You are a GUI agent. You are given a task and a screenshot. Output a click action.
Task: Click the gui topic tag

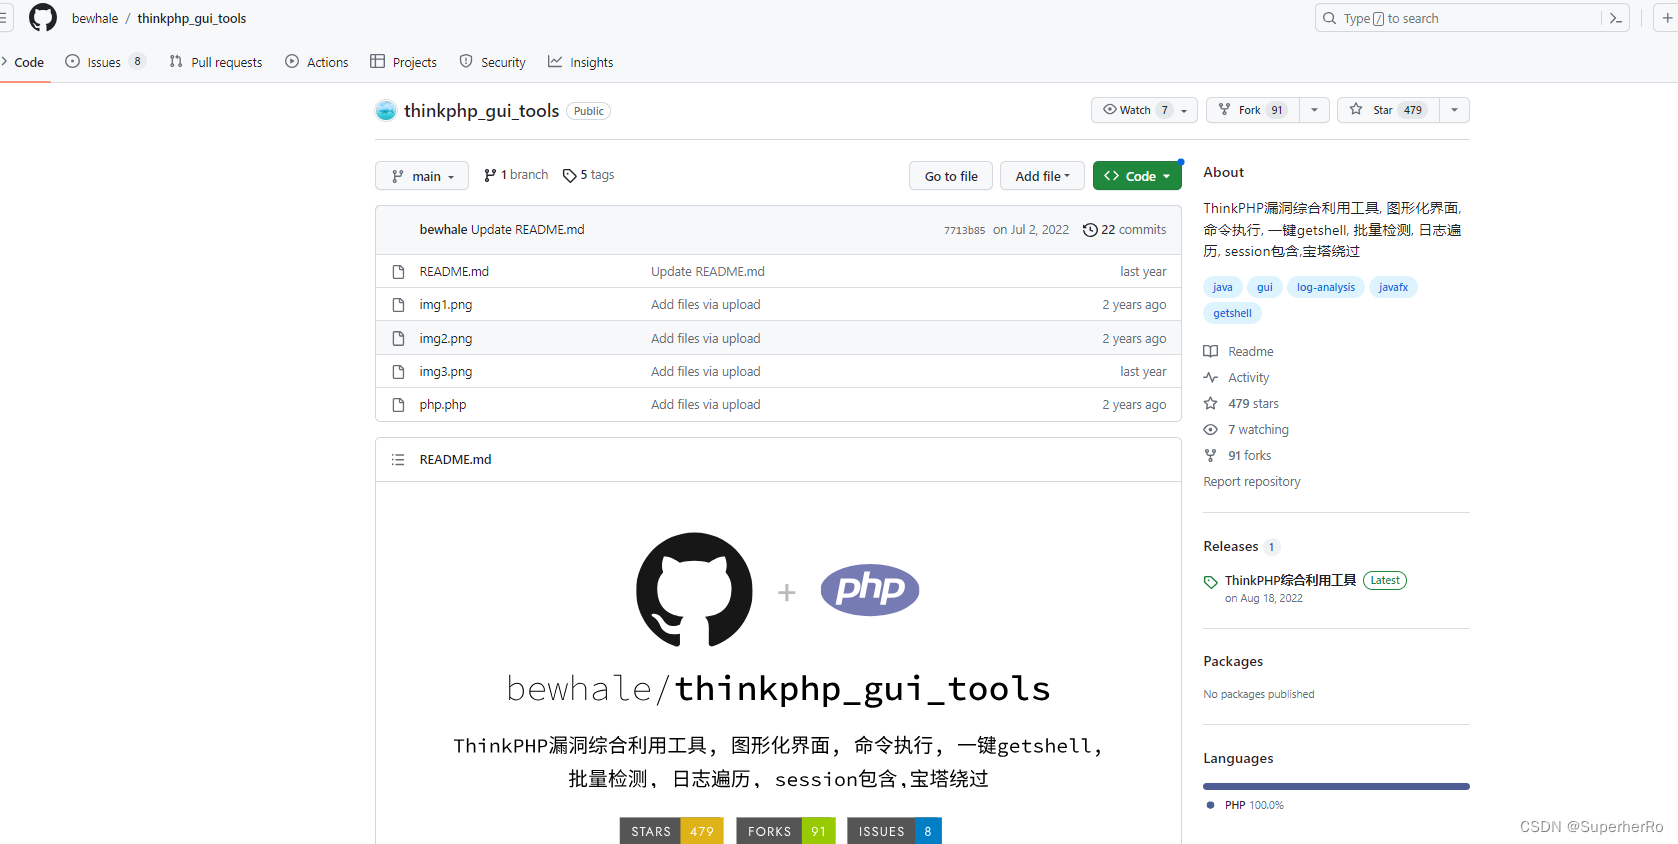click(x=1265, y=287)
